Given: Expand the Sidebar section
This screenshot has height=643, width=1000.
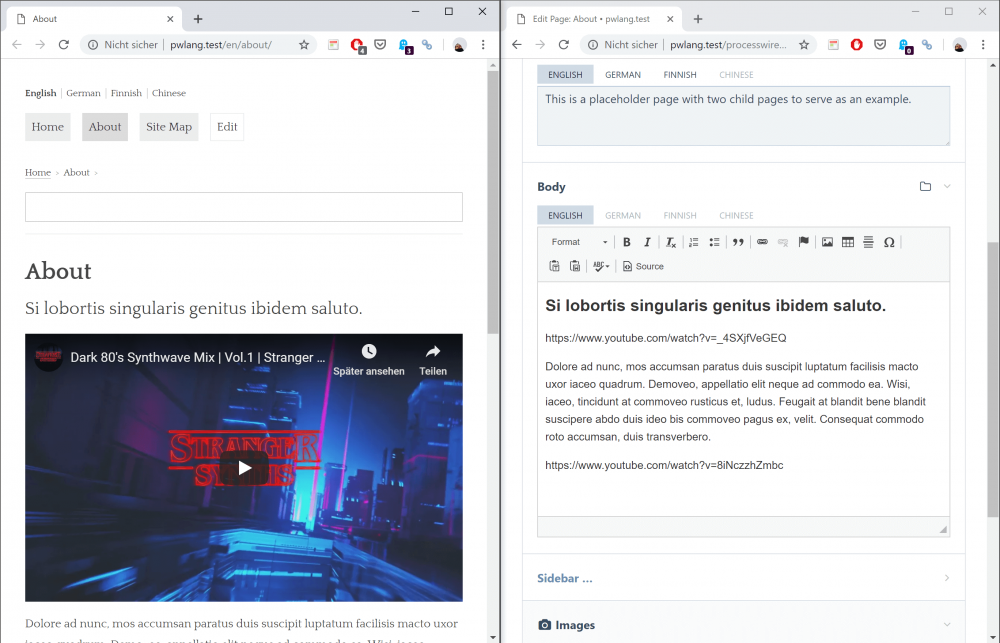Looking at the screenshot, I should click(x=946, y=578).
